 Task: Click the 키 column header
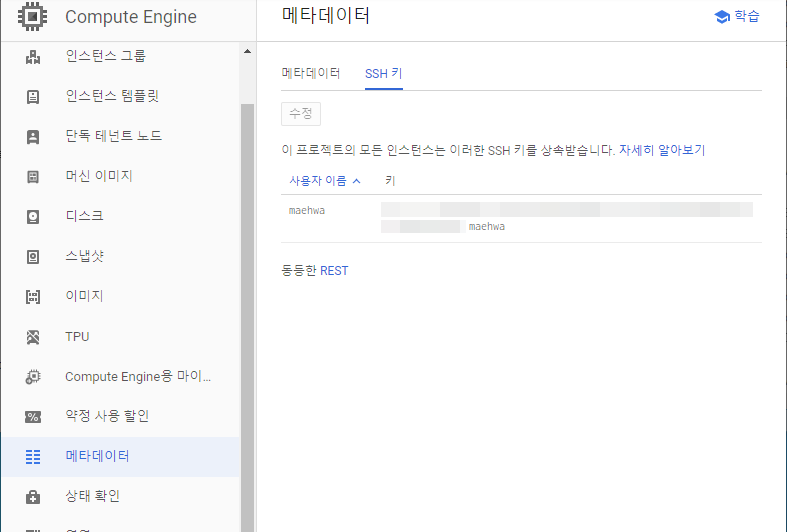point(390,181)
